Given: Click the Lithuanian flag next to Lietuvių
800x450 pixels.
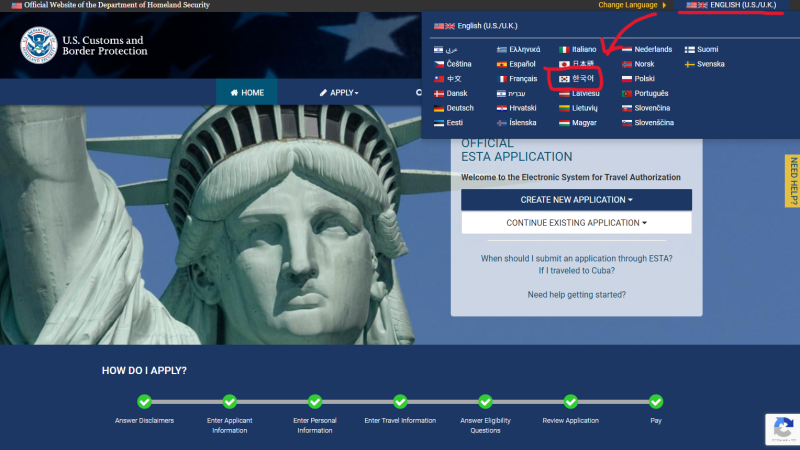Looking at the screenshot, I should 564,108.
